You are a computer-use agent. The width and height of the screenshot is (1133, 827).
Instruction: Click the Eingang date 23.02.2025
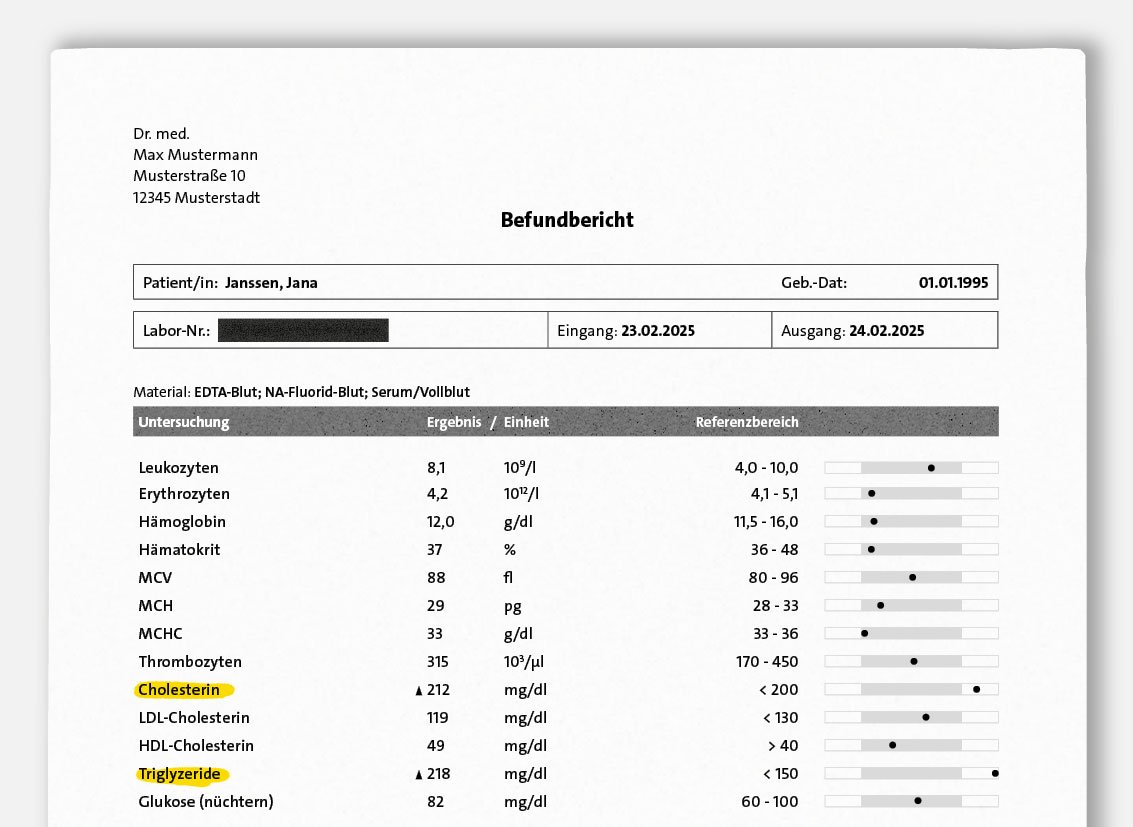(x=658, y=331)
